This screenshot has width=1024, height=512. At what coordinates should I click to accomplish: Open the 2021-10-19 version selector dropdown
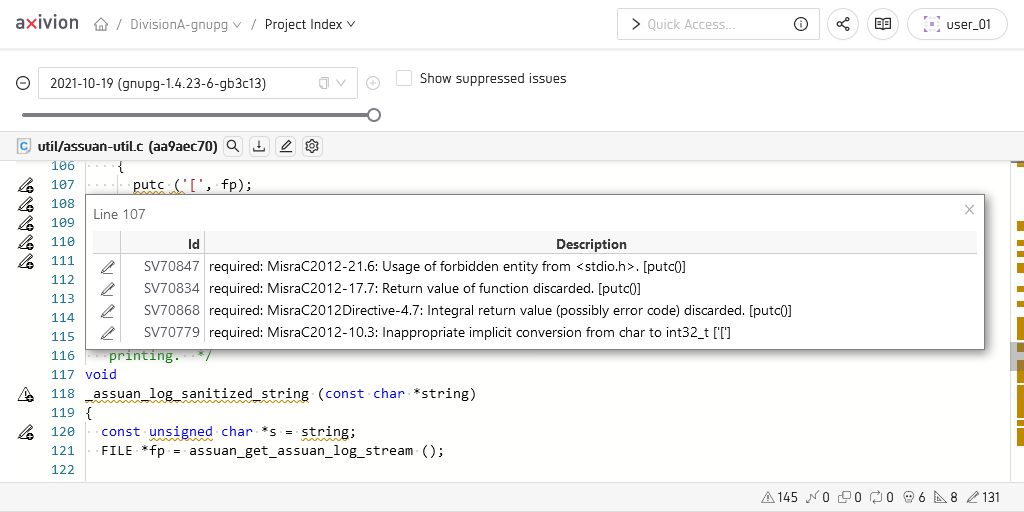pyautogui.click(x=198, y=83)
